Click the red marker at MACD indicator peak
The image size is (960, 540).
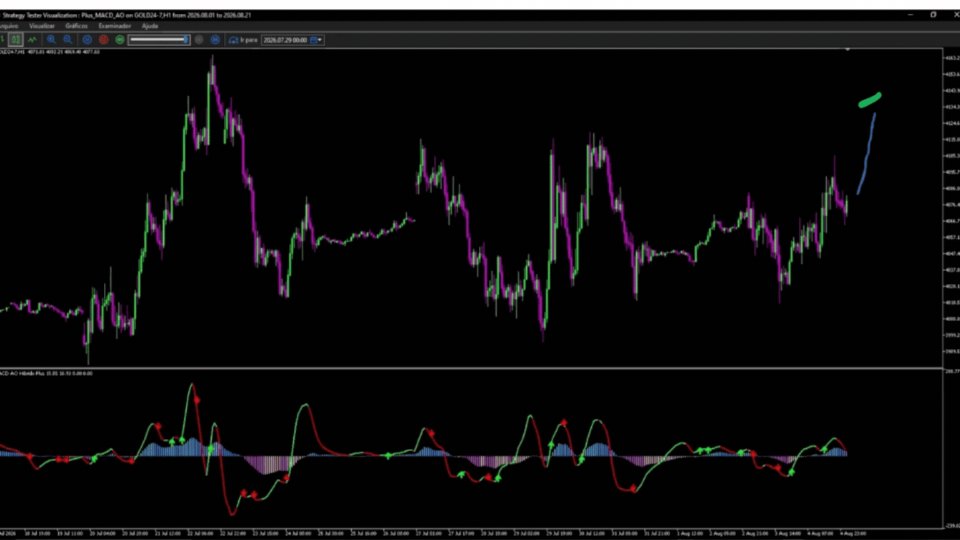[197, 400]
